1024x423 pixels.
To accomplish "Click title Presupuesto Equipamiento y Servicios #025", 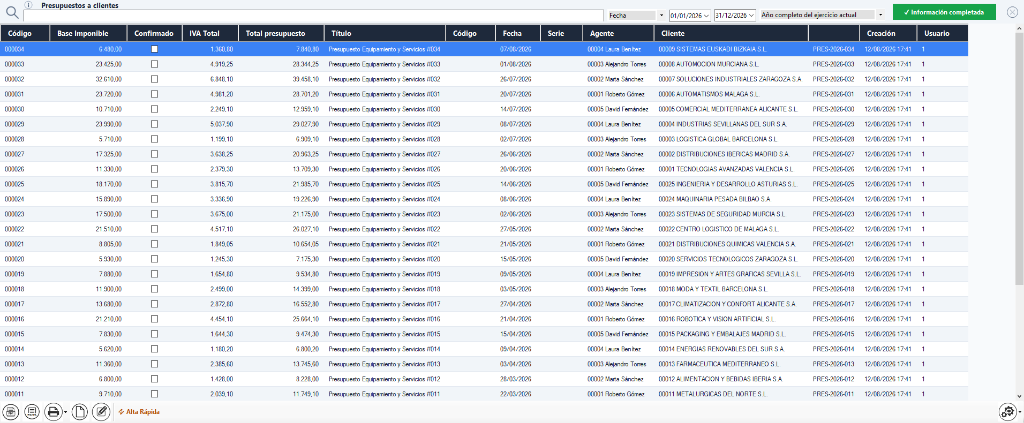I will coord(384,184).
